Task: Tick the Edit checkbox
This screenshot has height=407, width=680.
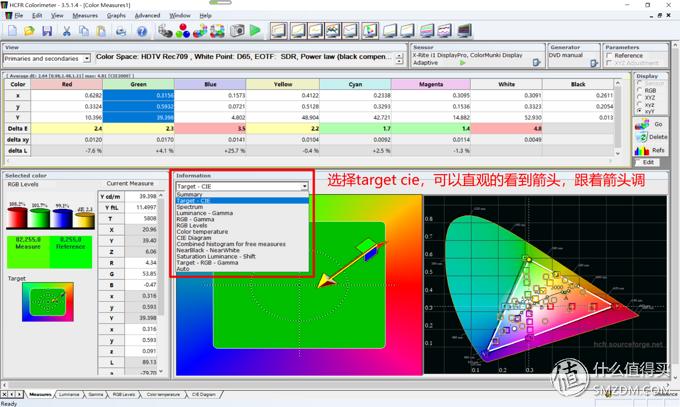Action: 638,162
